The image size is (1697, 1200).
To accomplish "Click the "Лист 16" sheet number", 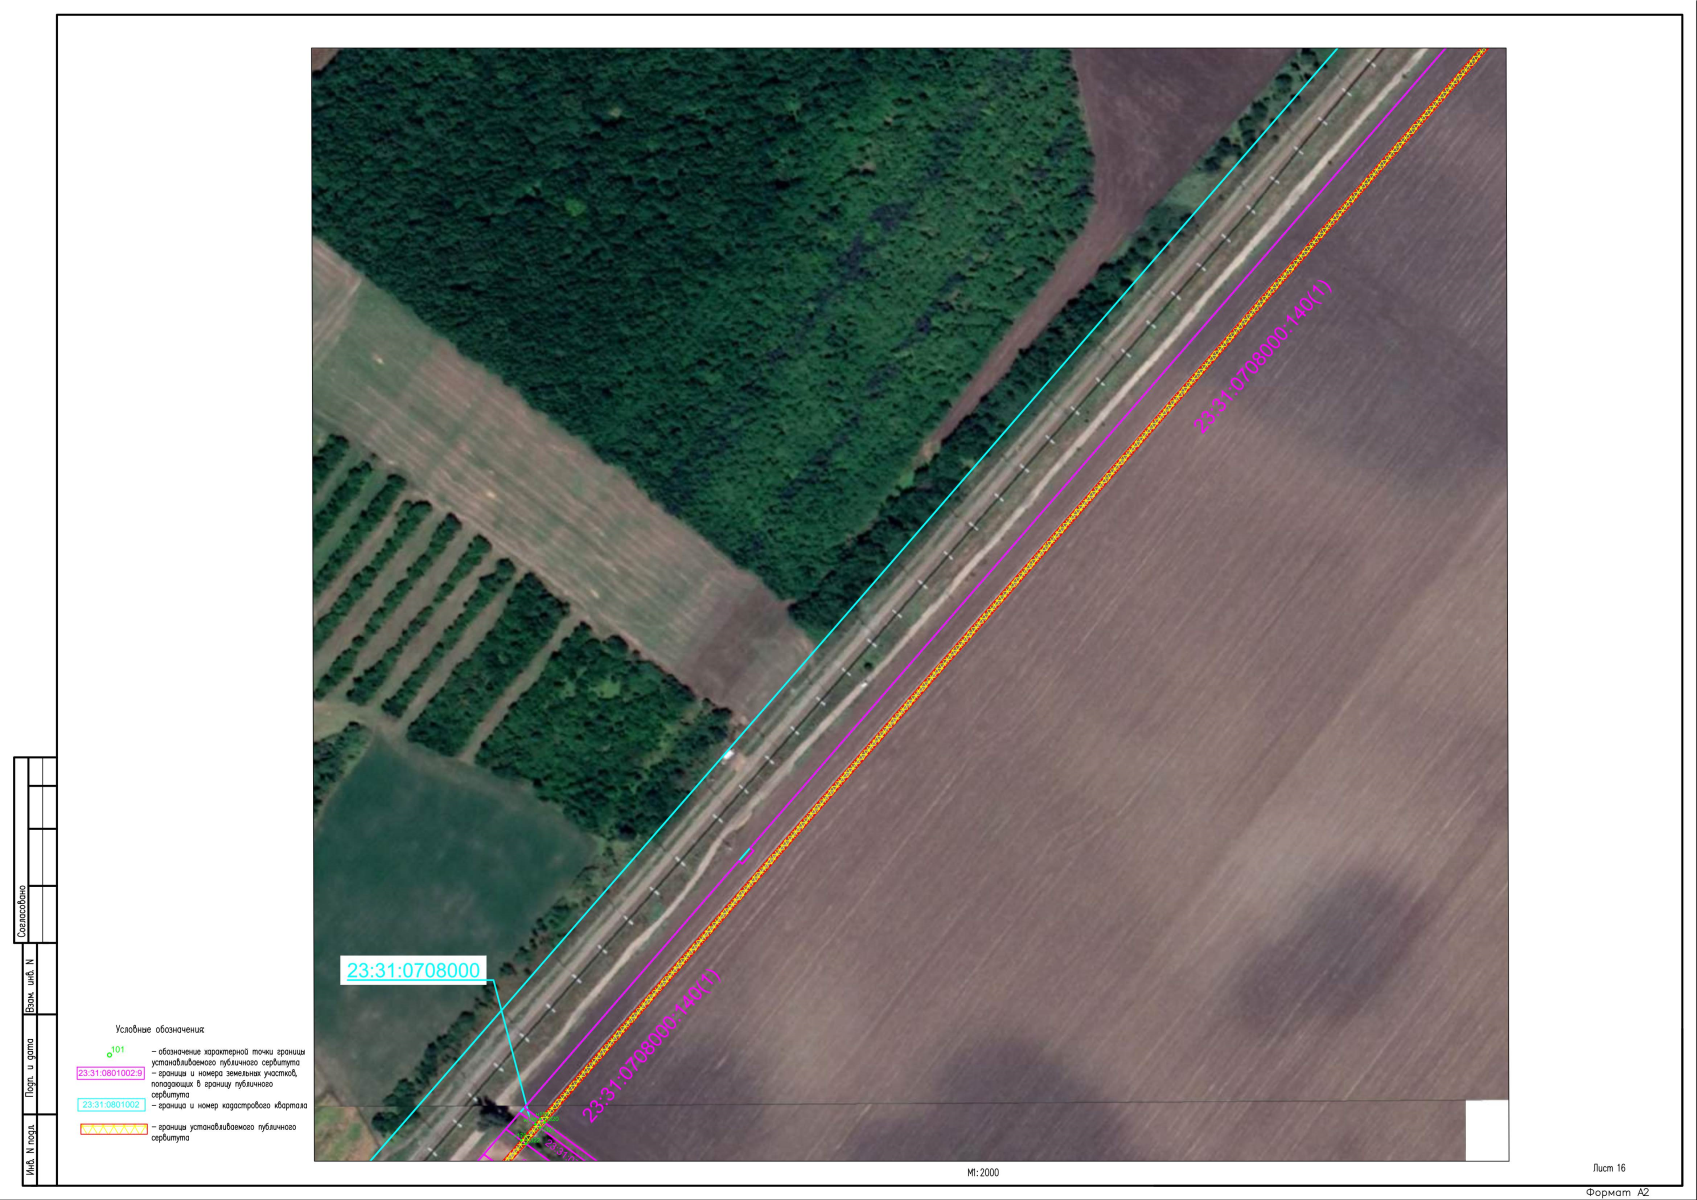I will (x=1608, y=1168).
